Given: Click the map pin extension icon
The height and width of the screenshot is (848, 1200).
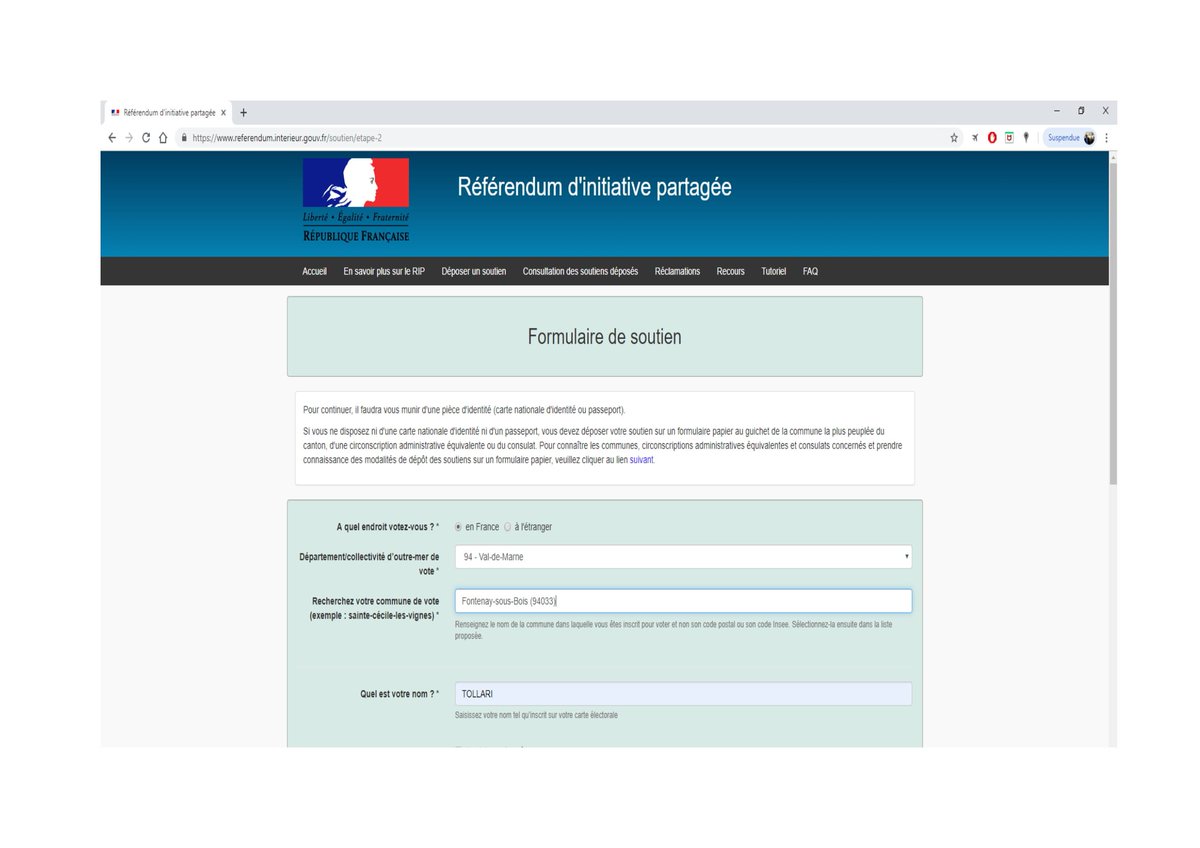Looking at the screenshot, I should click(1026, 138).
